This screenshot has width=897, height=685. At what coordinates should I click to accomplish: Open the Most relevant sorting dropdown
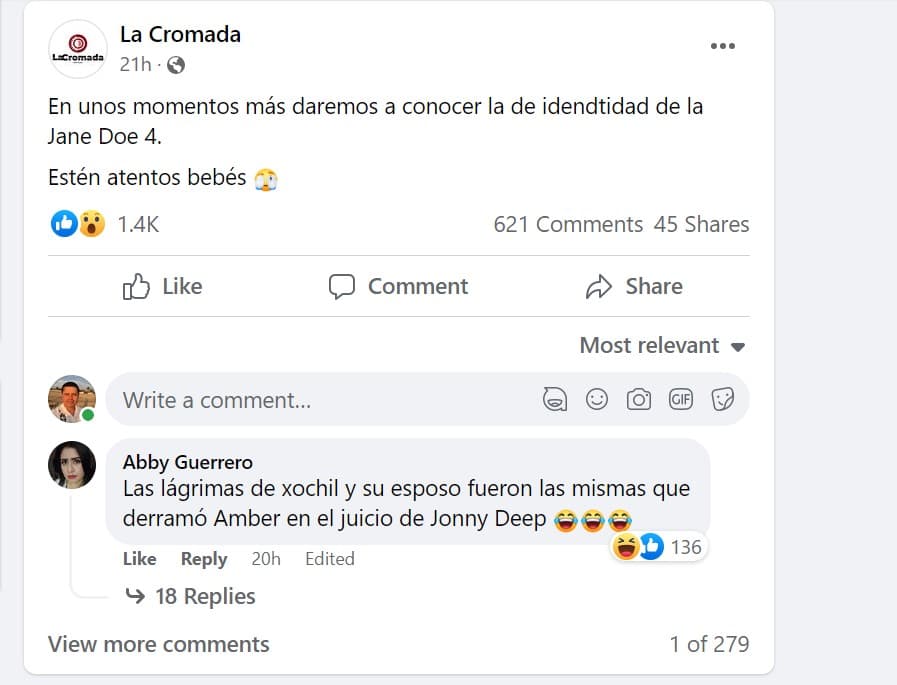662,345
